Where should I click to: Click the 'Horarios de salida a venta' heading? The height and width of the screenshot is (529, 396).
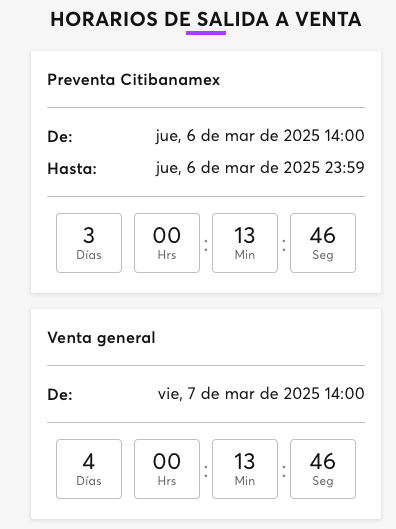coord(206,19)
